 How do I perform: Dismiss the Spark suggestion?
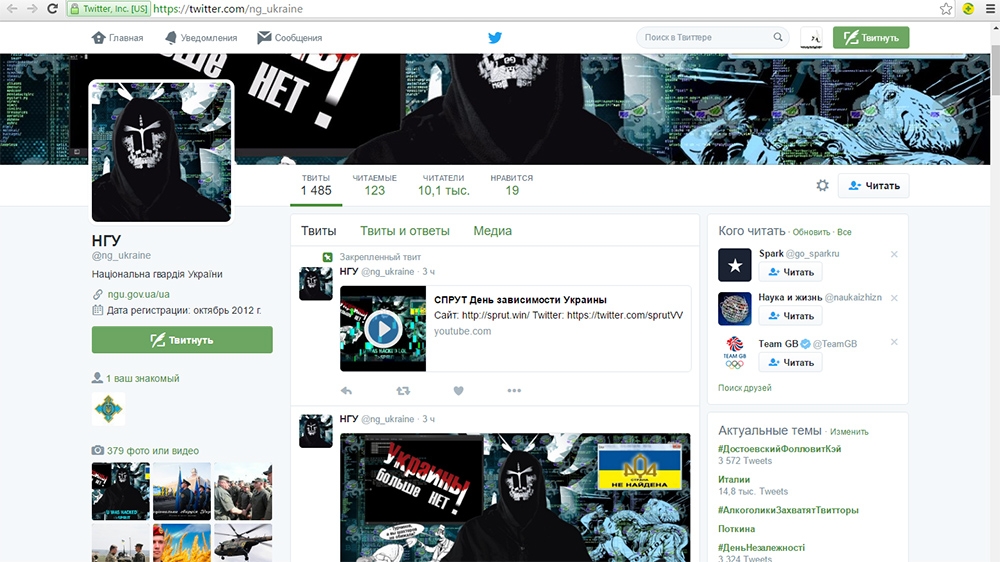click(894, 254)
